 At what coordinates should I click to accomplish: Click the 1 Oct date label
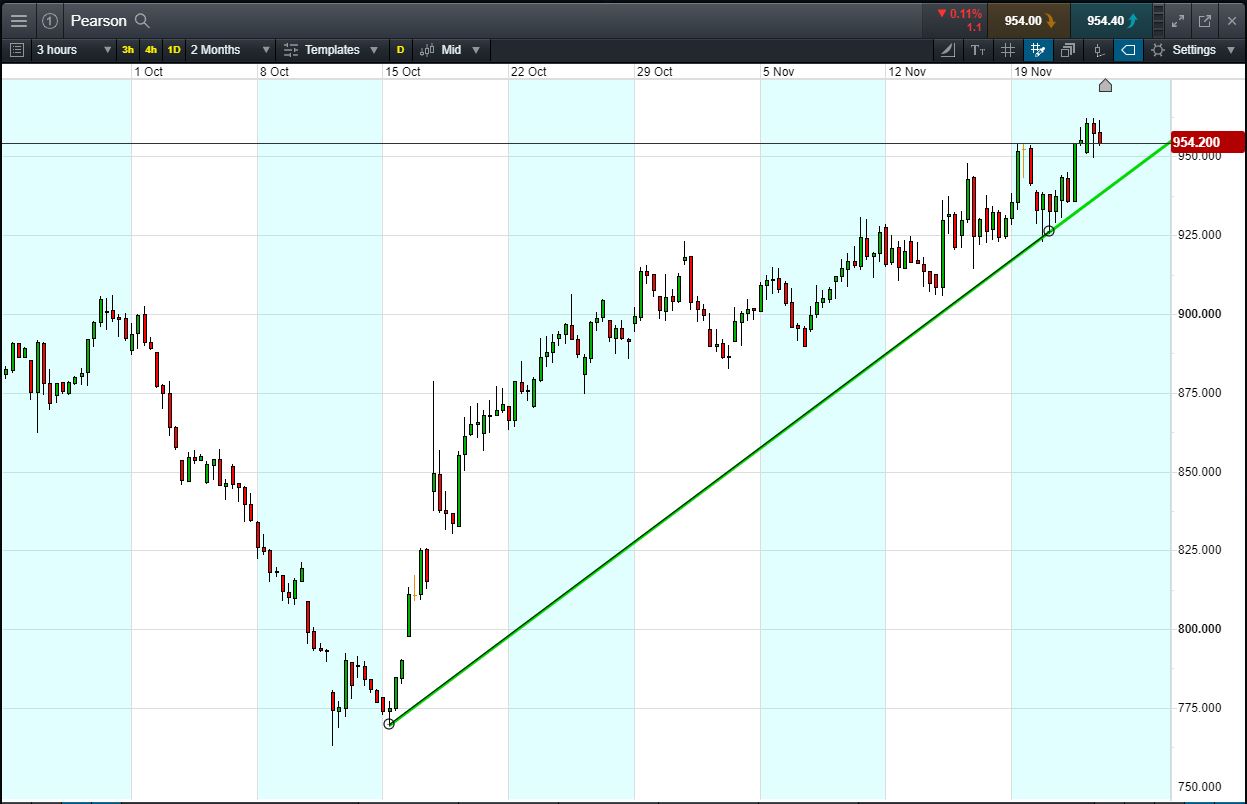[149, 71]
